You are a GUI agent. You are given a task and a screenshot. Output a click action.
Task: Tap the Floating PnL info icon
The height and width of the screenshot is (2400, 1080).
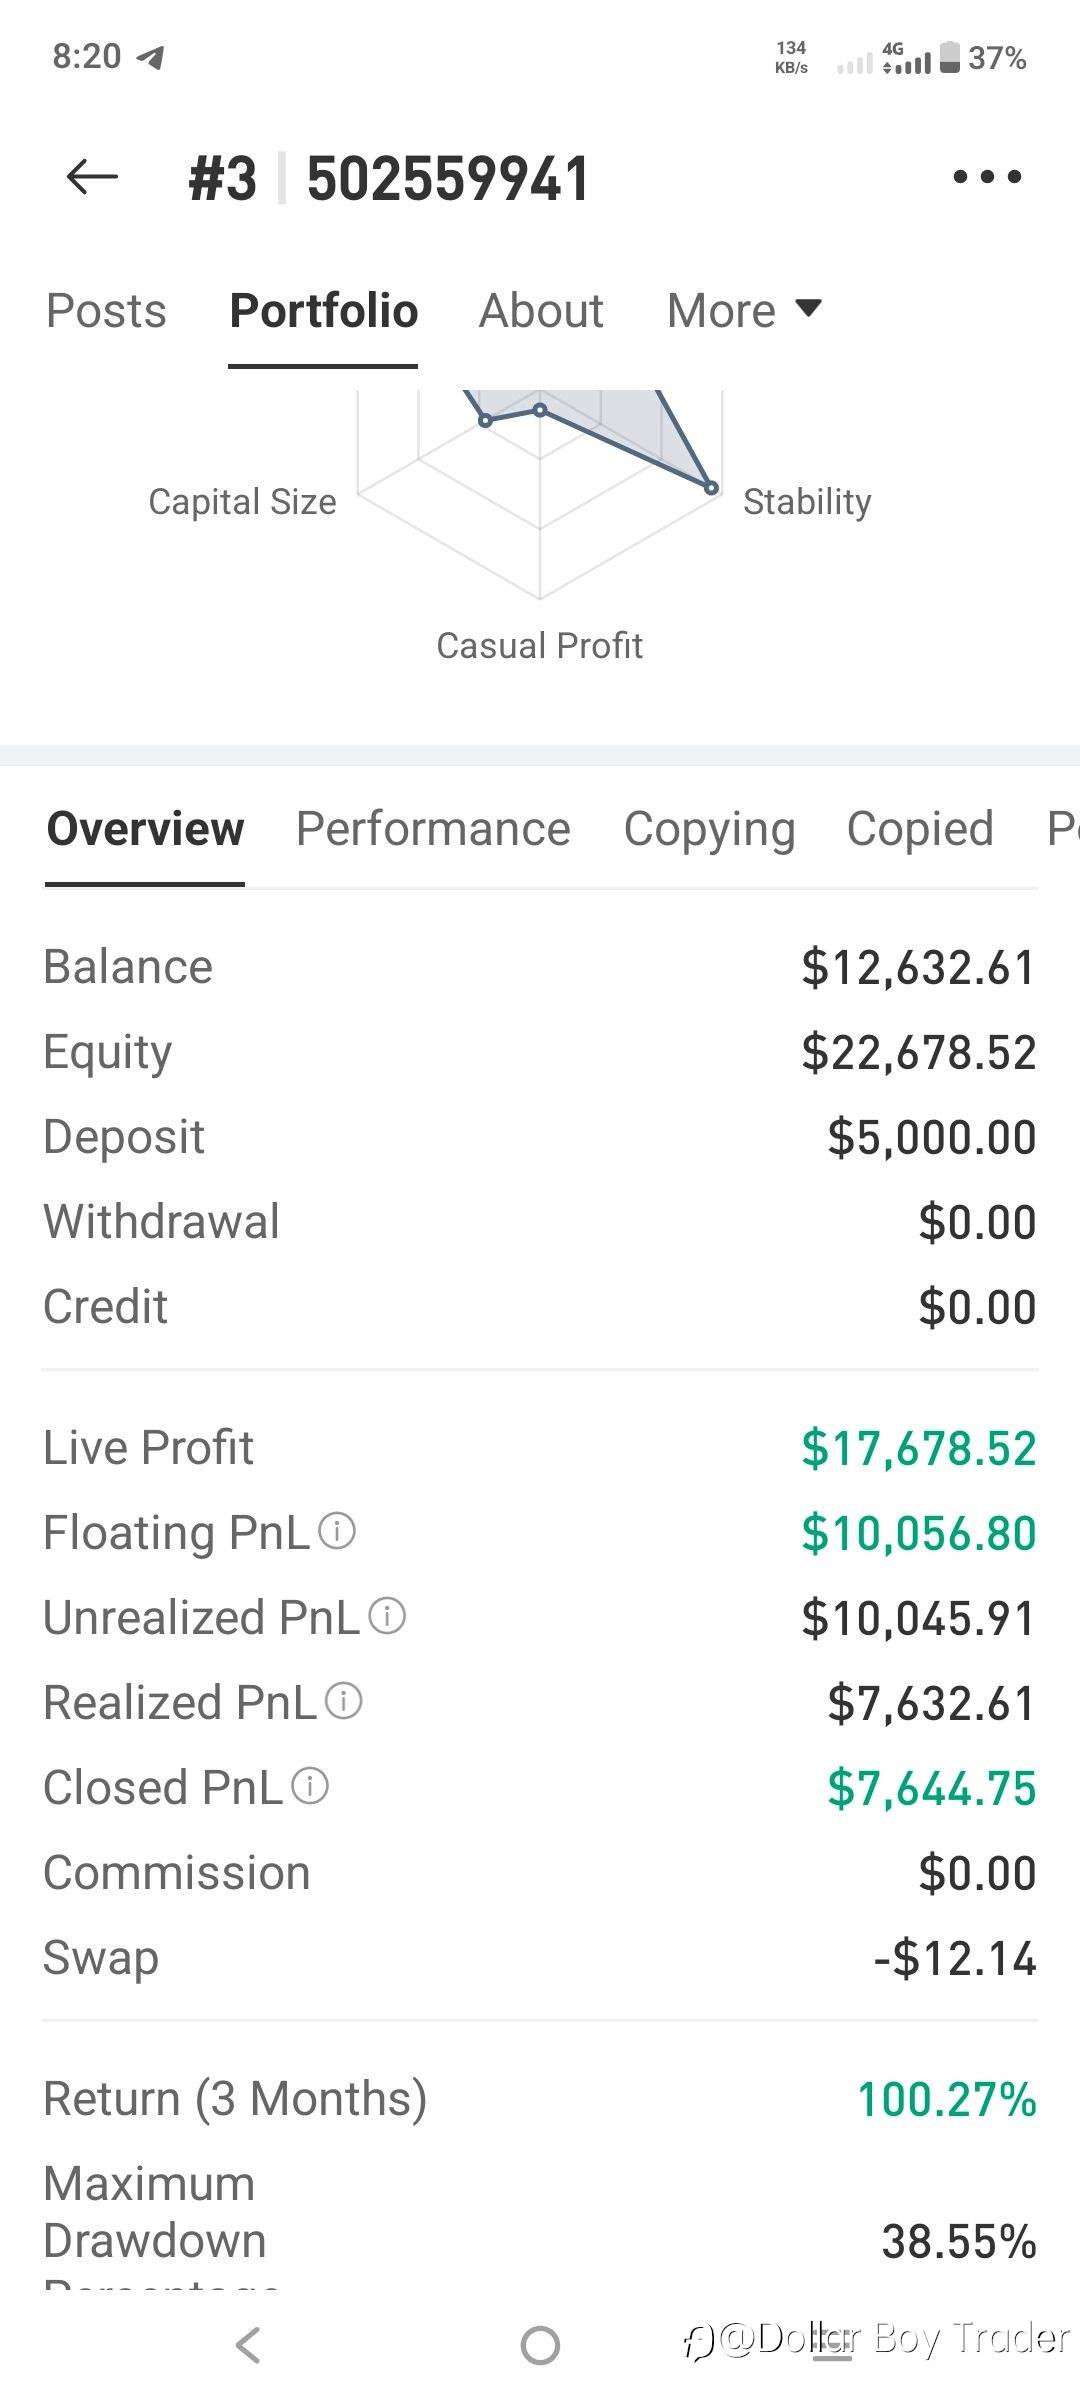[337, 1531]
